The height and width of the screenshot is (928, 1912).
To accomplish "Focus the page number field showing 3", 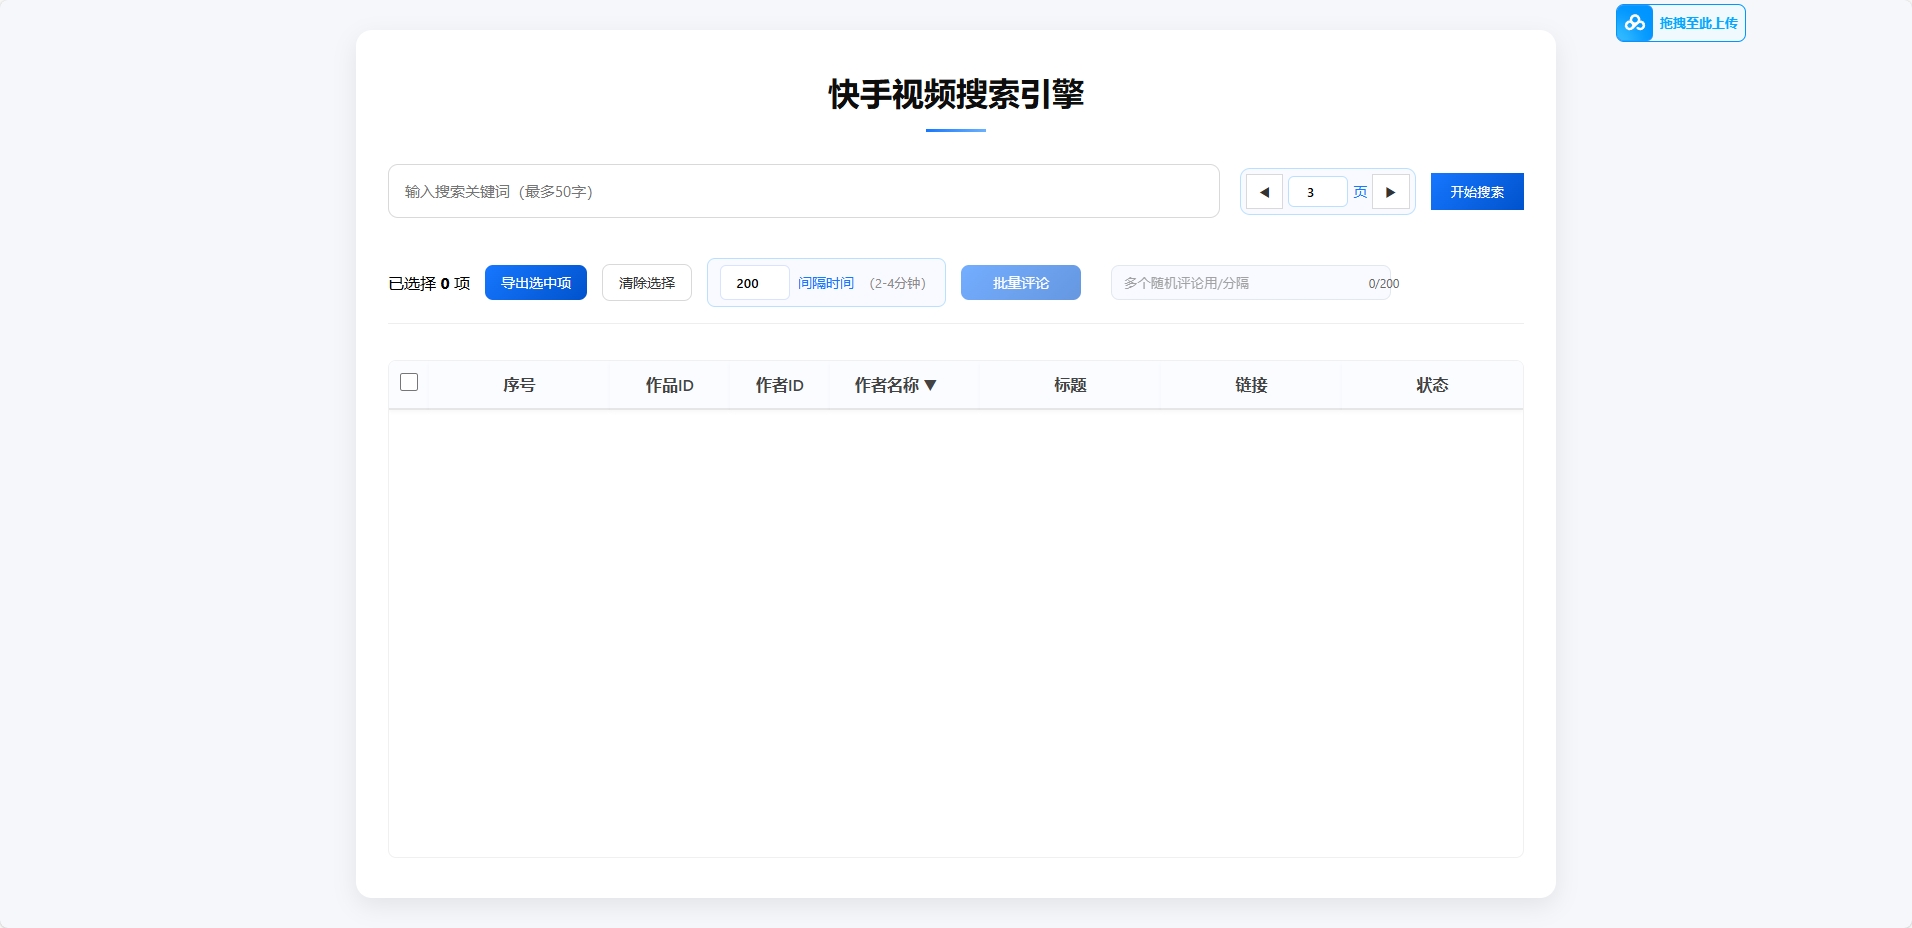I will click(1318, 192).
